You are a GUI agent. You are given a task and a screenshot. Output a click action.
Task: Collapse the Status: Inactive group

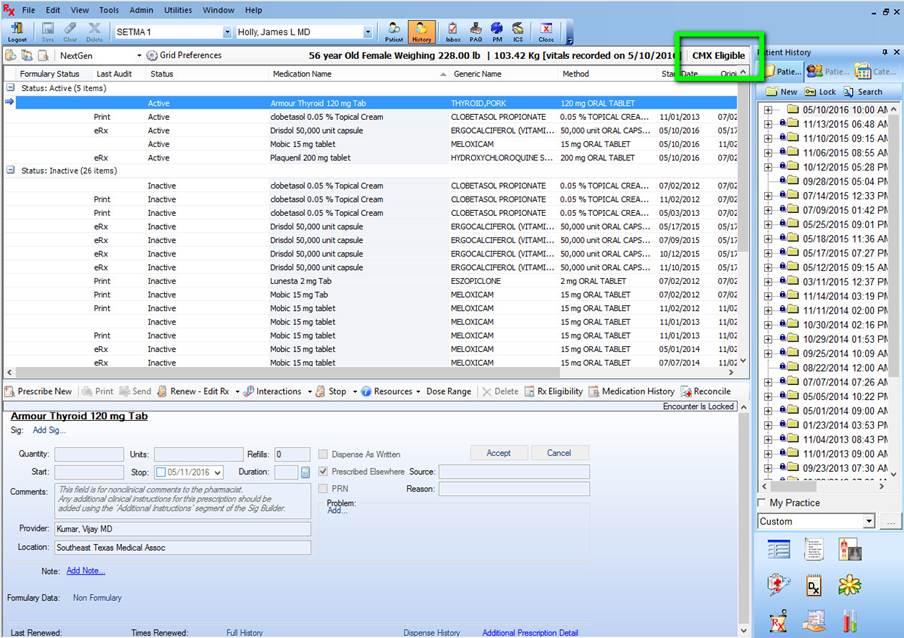coord(10,170)
